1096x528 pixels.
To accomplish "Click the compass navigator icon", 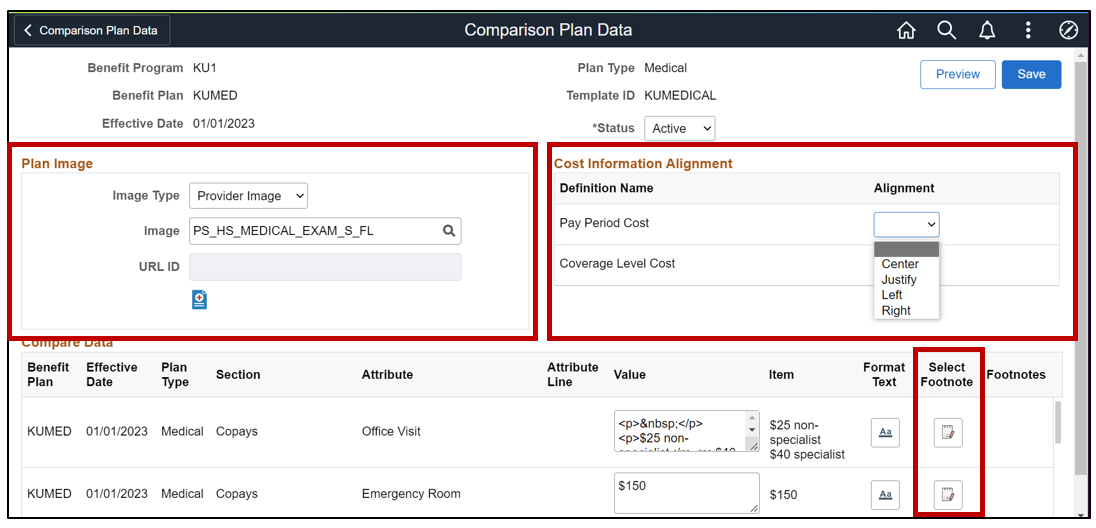I will (x=1068, y=30).
